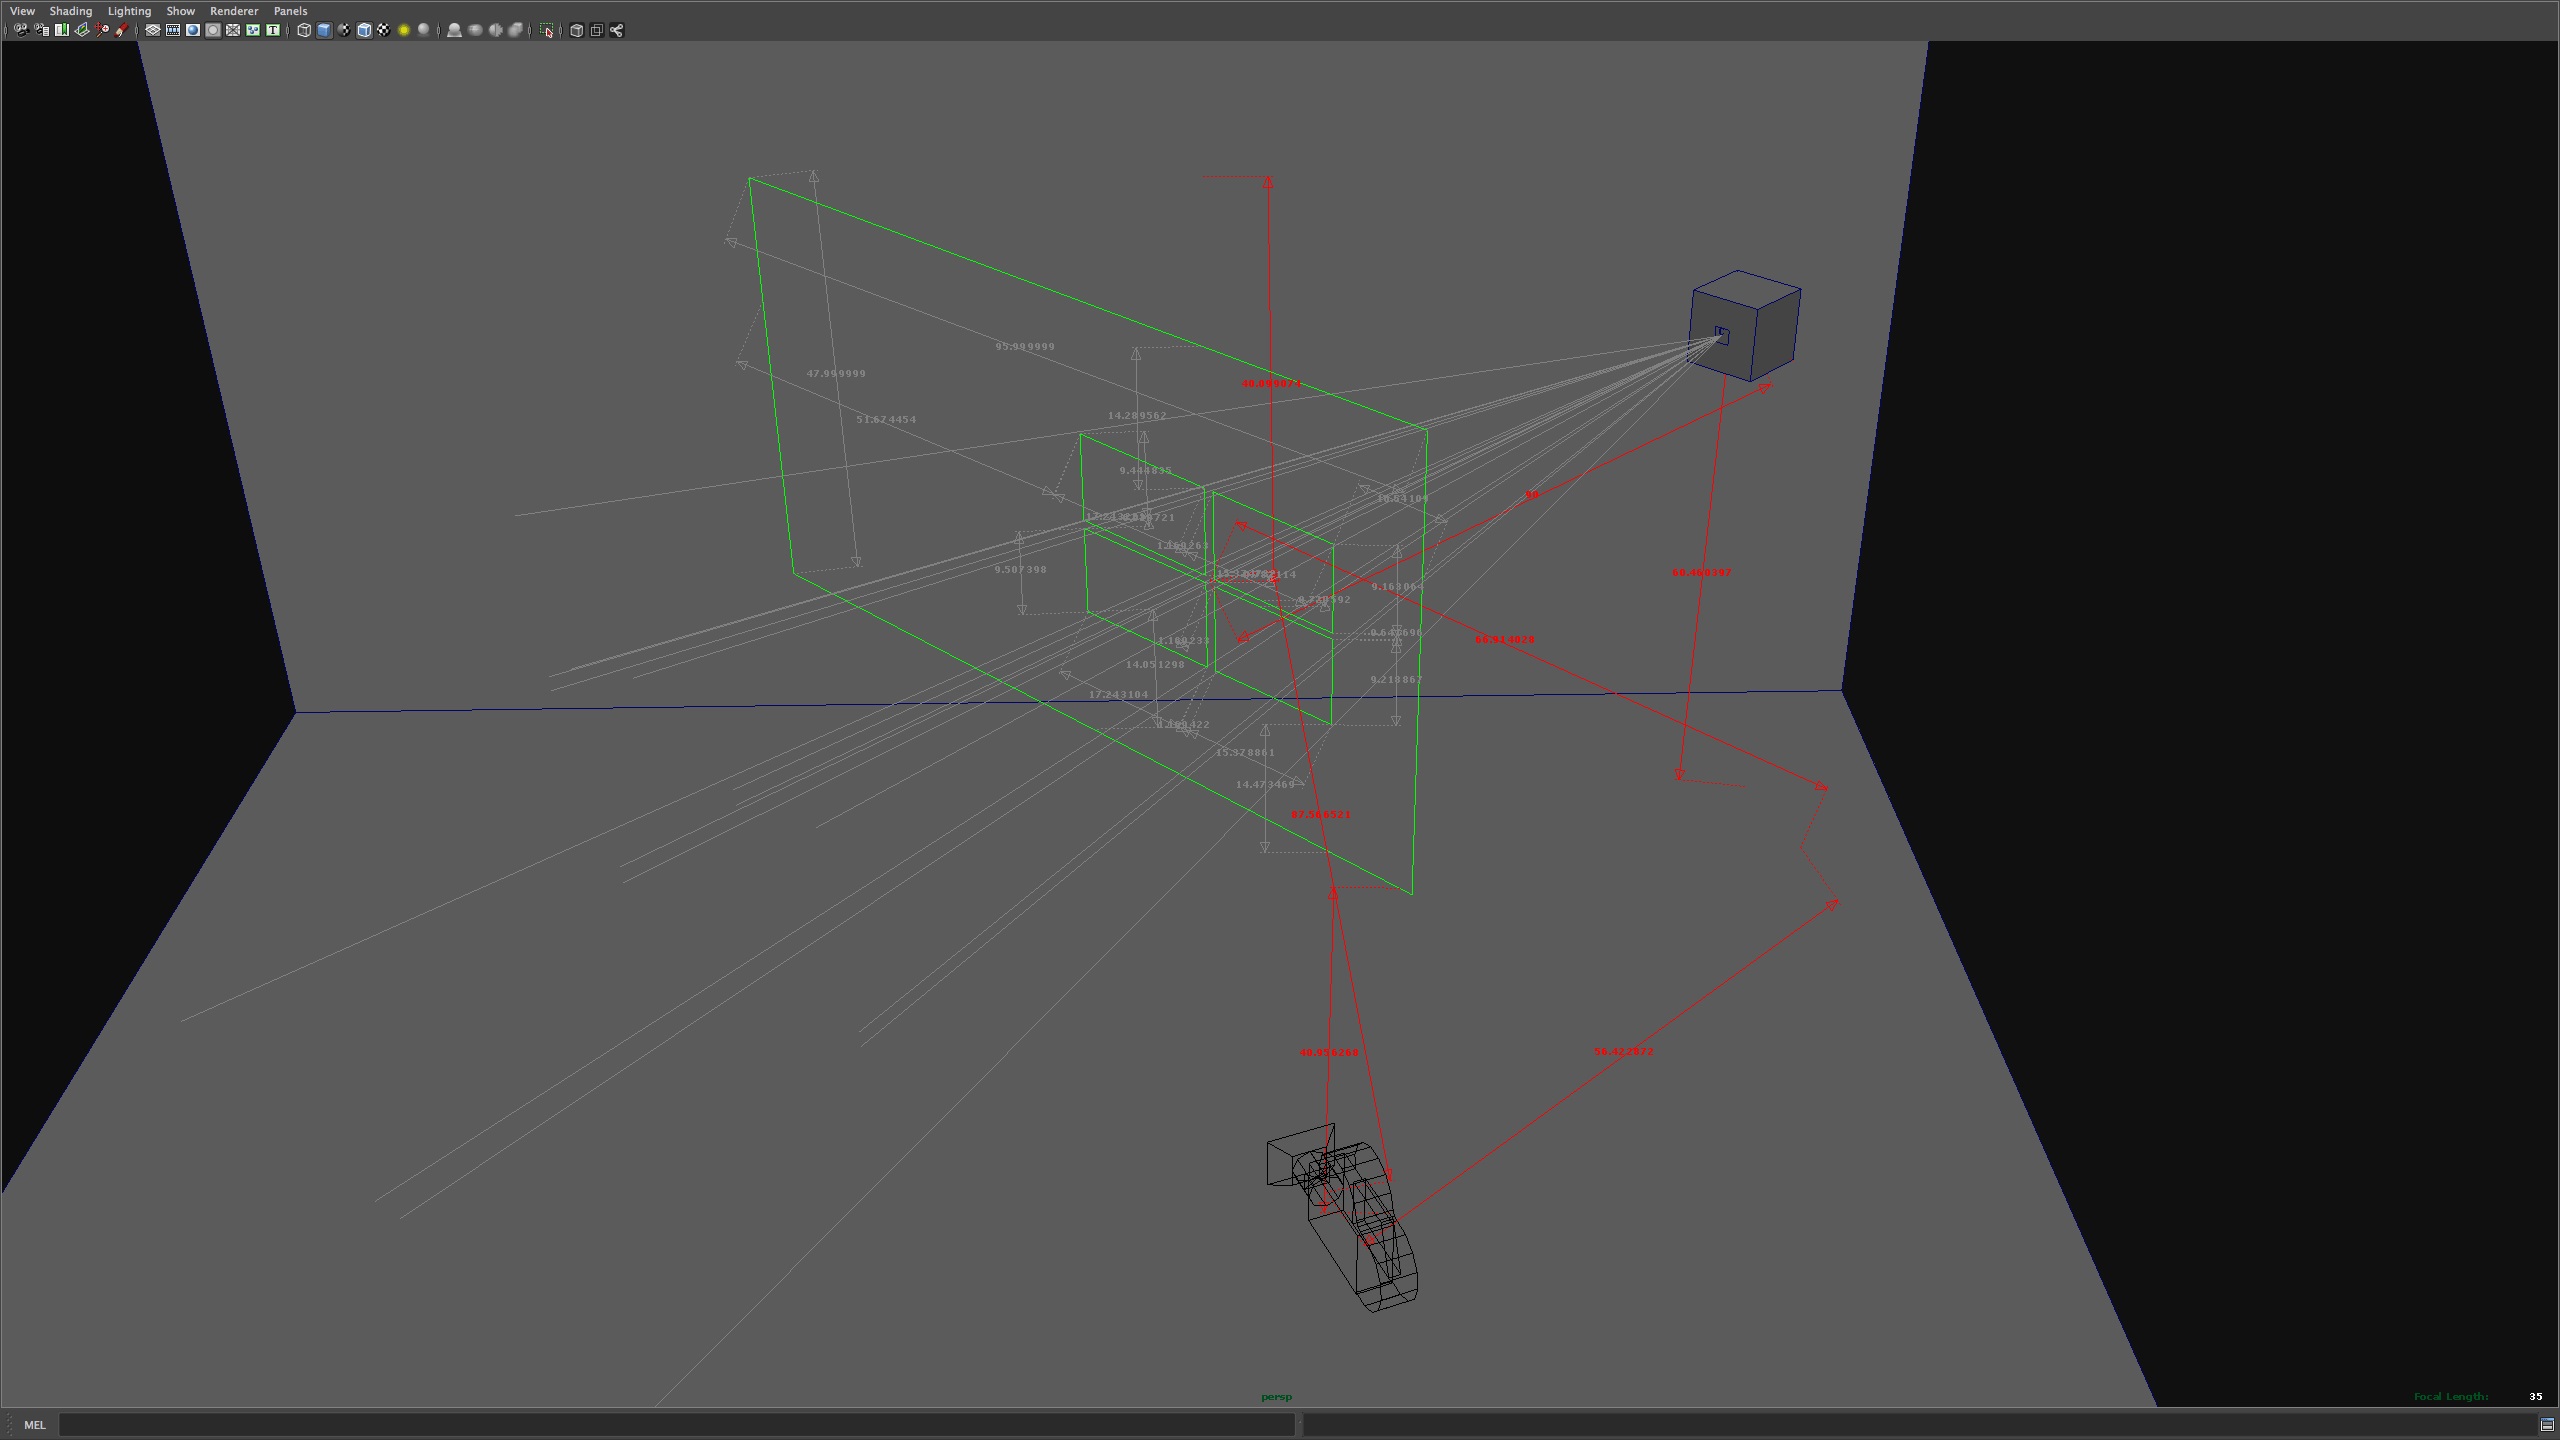Click the wireframe shading mode icon

click(302, 30)
